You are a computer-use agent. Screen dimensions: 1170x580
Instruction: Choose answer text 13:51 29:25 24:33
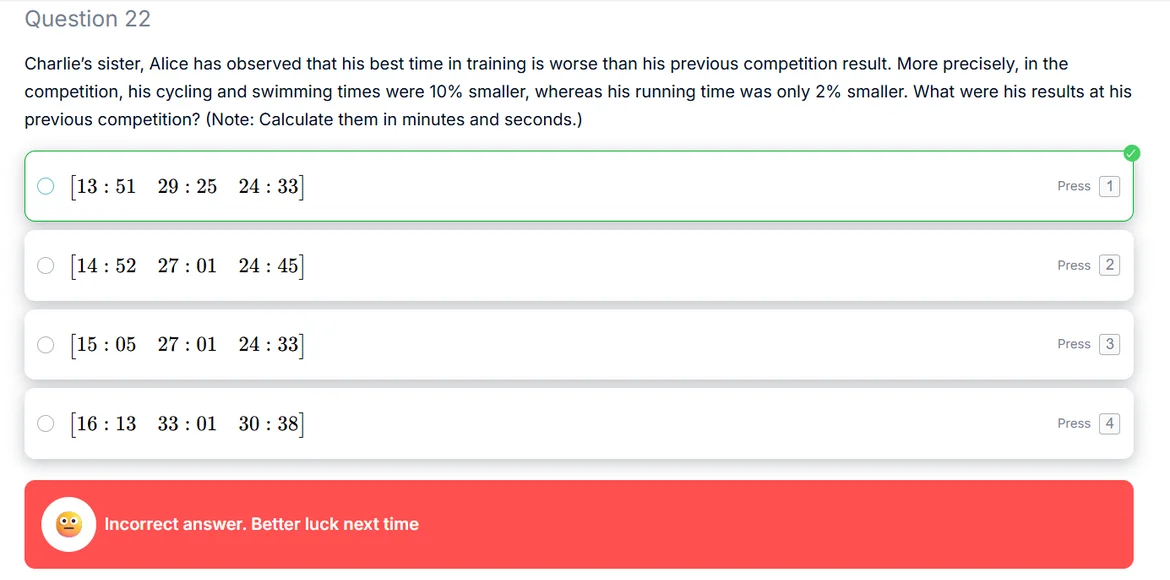[187, 186]
